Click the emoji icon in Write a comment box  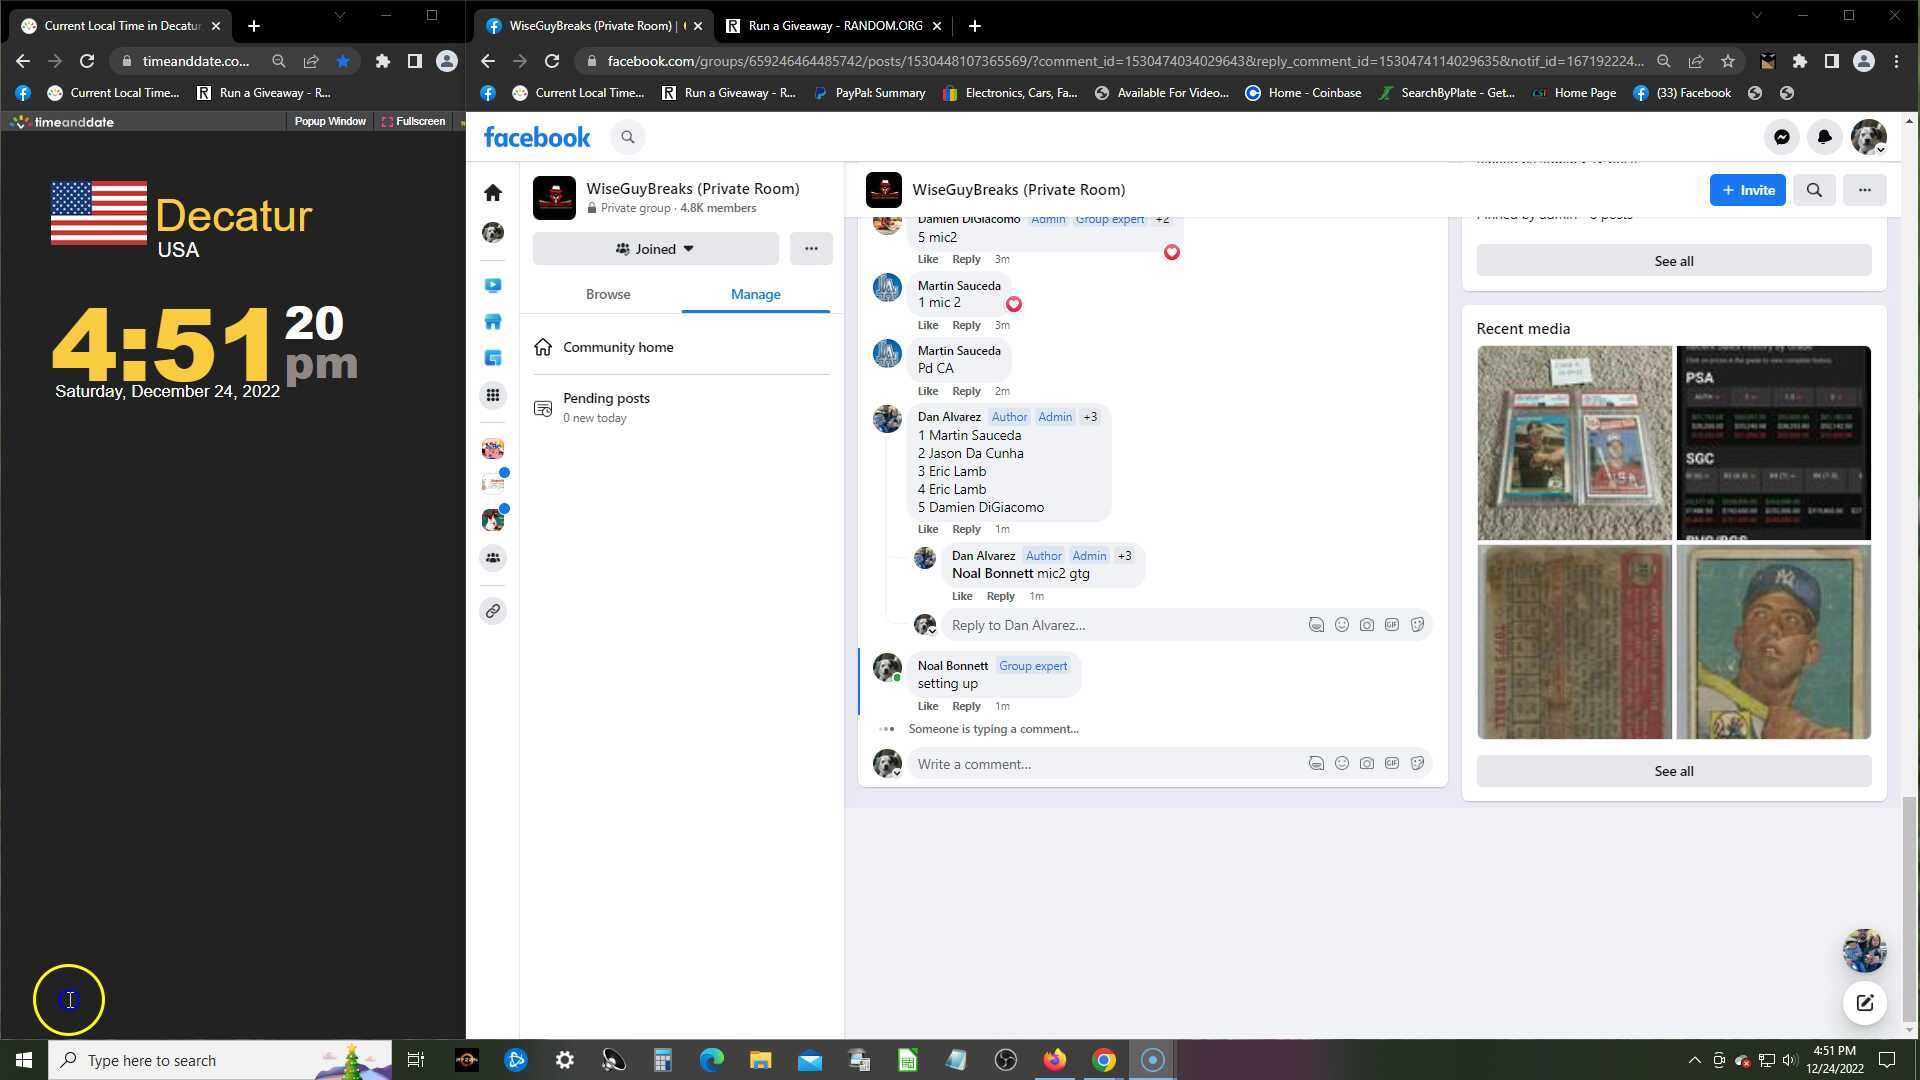(x=1341, y=764)
